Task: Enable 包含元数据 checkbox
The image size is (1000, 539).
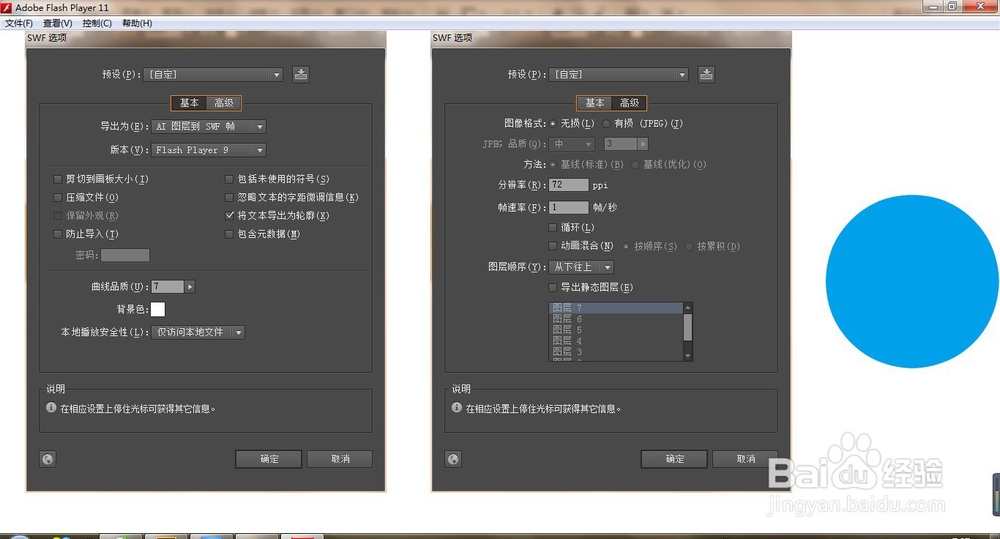Action: (229, 234)
